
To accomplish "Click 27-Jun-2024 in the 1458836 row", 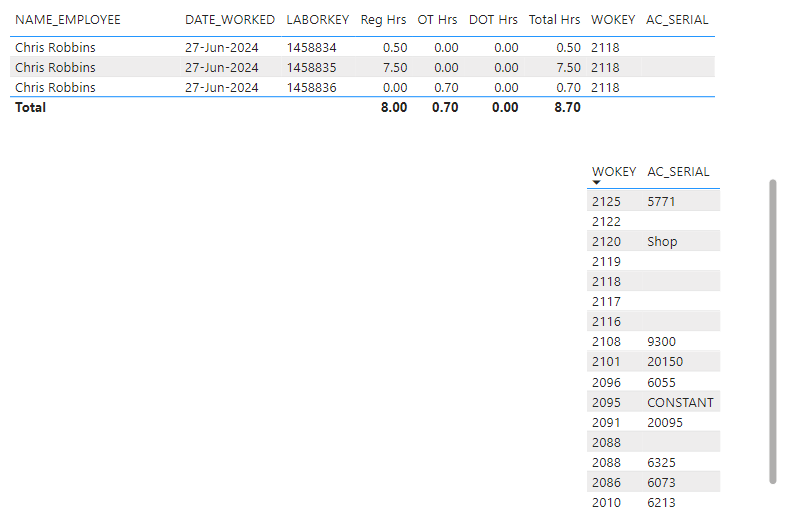I will pos(222,87).
